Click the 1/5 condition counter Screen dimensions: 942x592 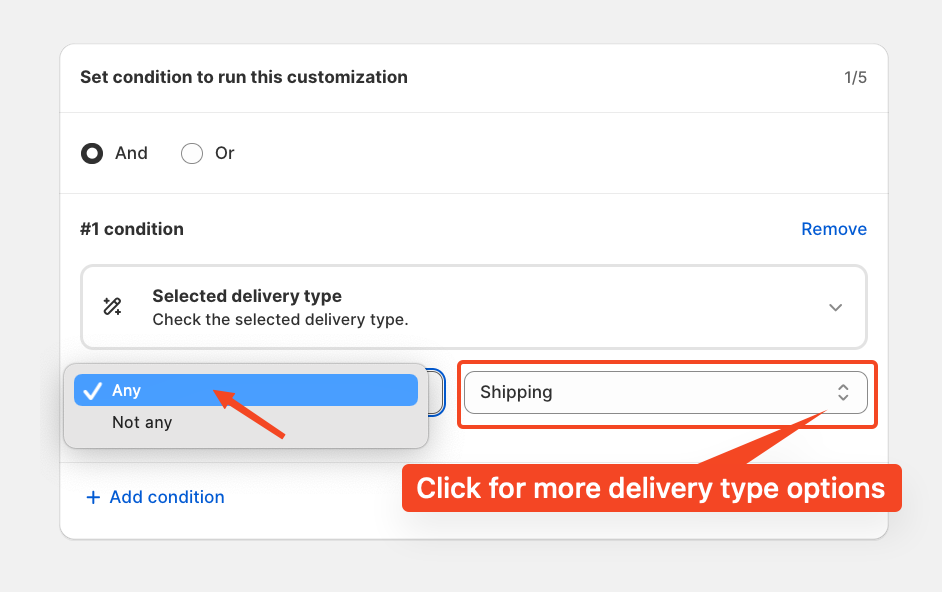click(855, 78)
